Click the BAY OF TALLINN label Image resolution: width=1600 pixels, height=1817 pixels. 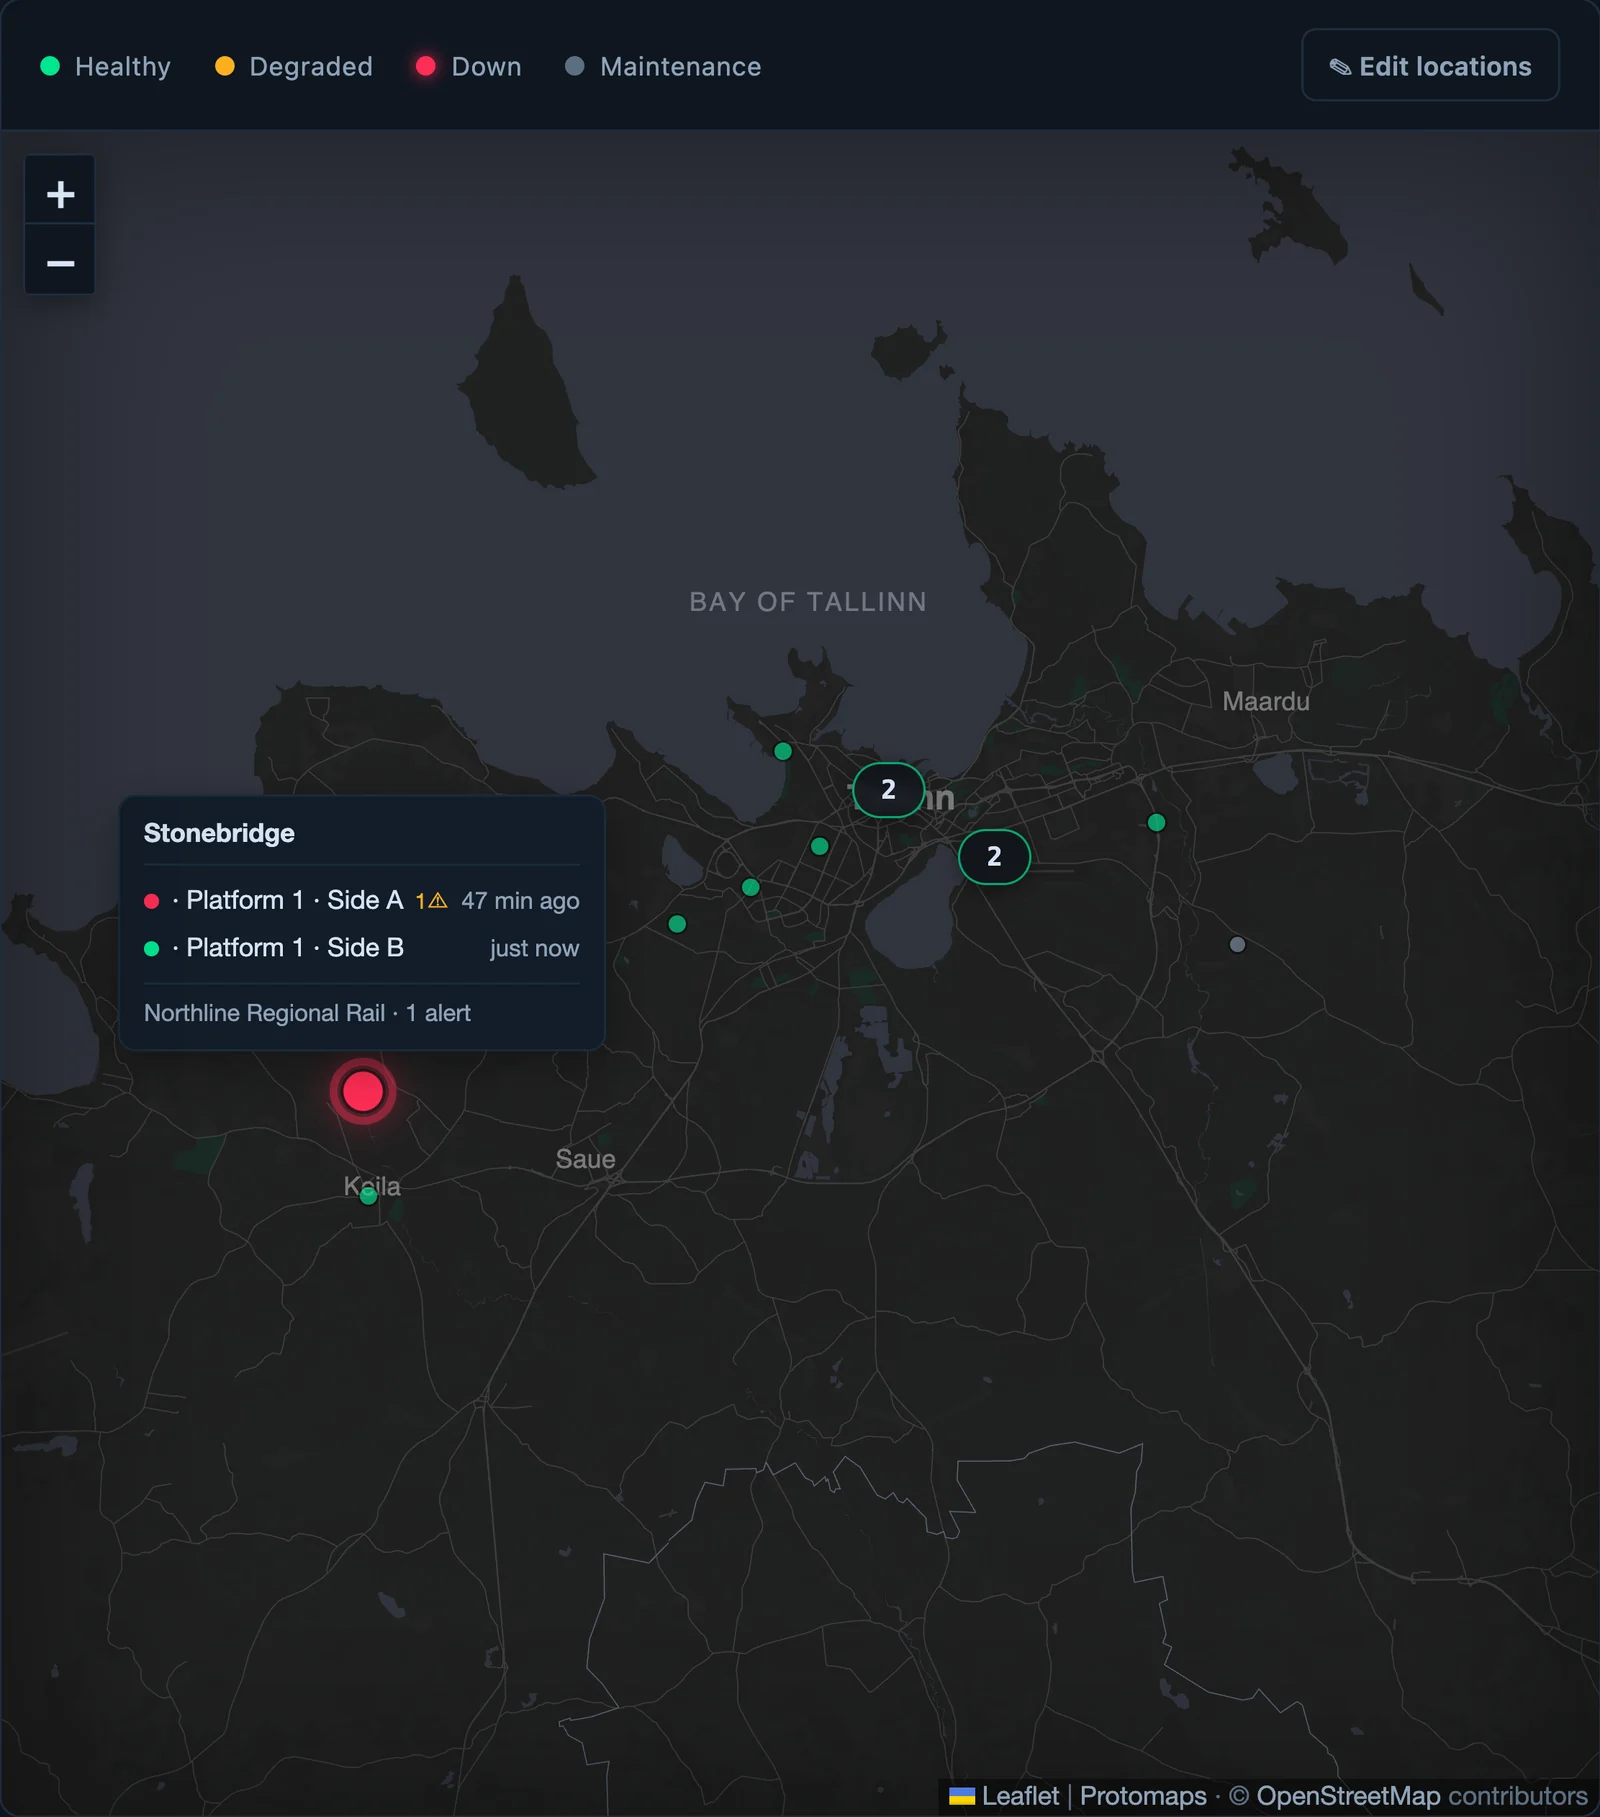pyautogui.click(x=808, y=602)
